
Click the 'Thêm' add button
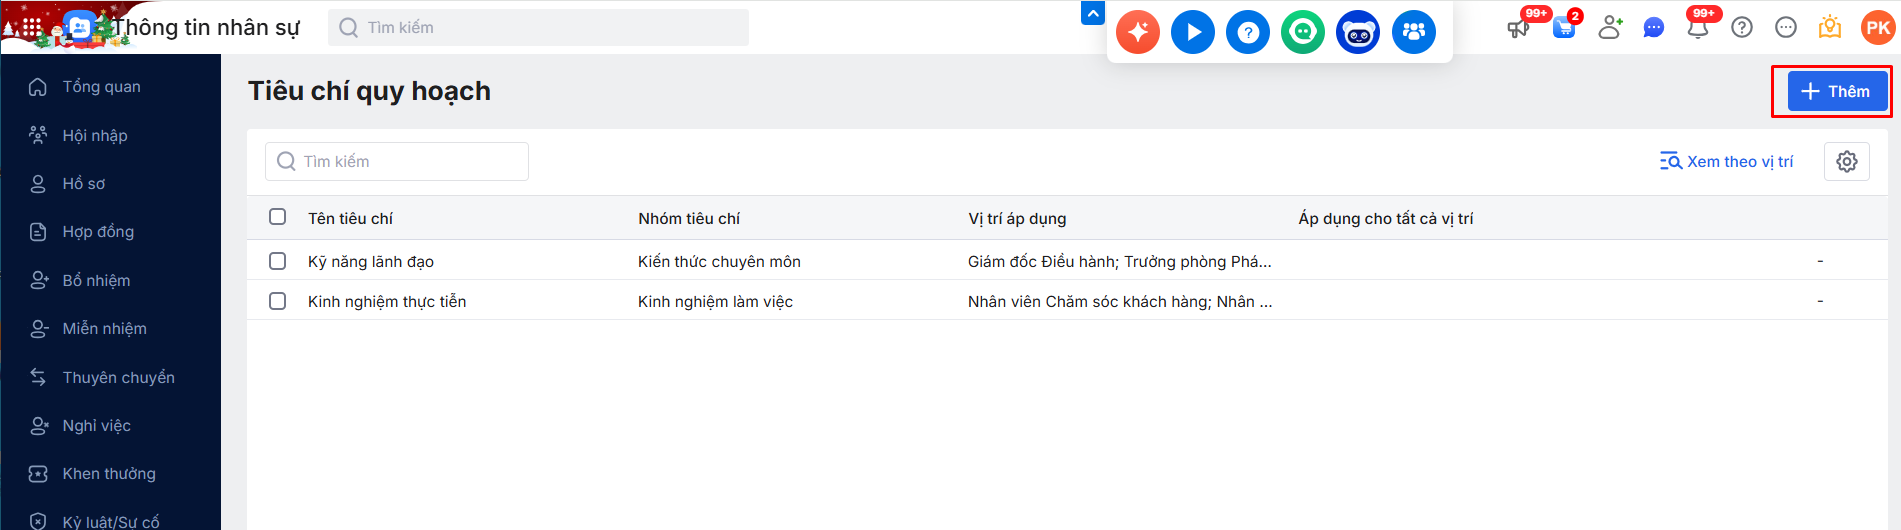coord(1836,92)
